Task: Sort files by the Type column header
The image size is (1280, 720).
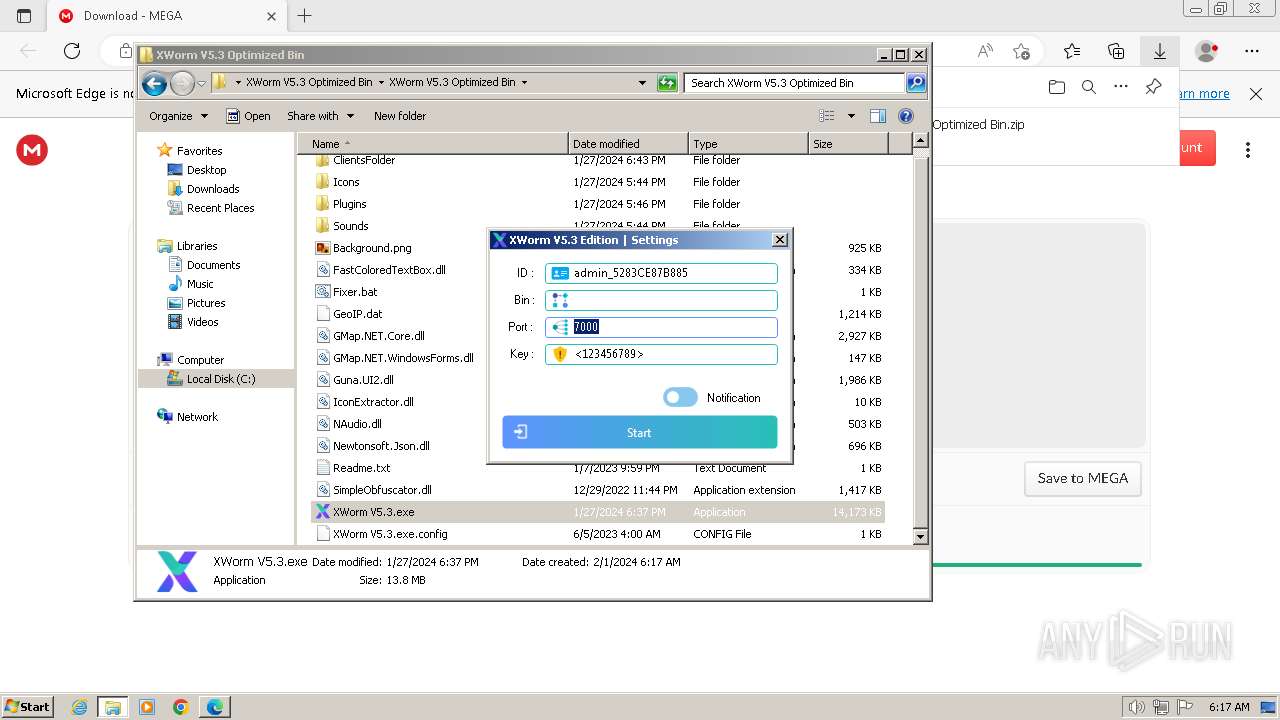Action: tap(748, 144)
